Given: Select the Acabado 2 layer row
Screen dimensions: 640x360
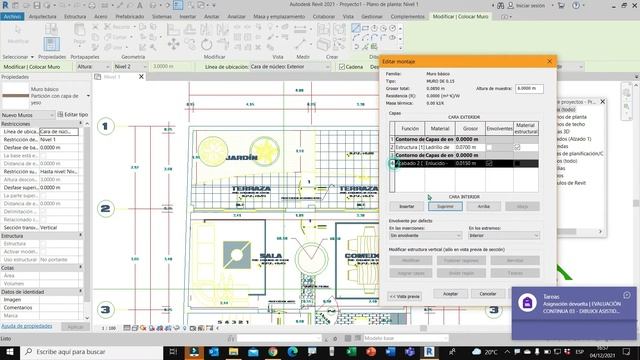Looking at the screenshot, I should [464, 163].
